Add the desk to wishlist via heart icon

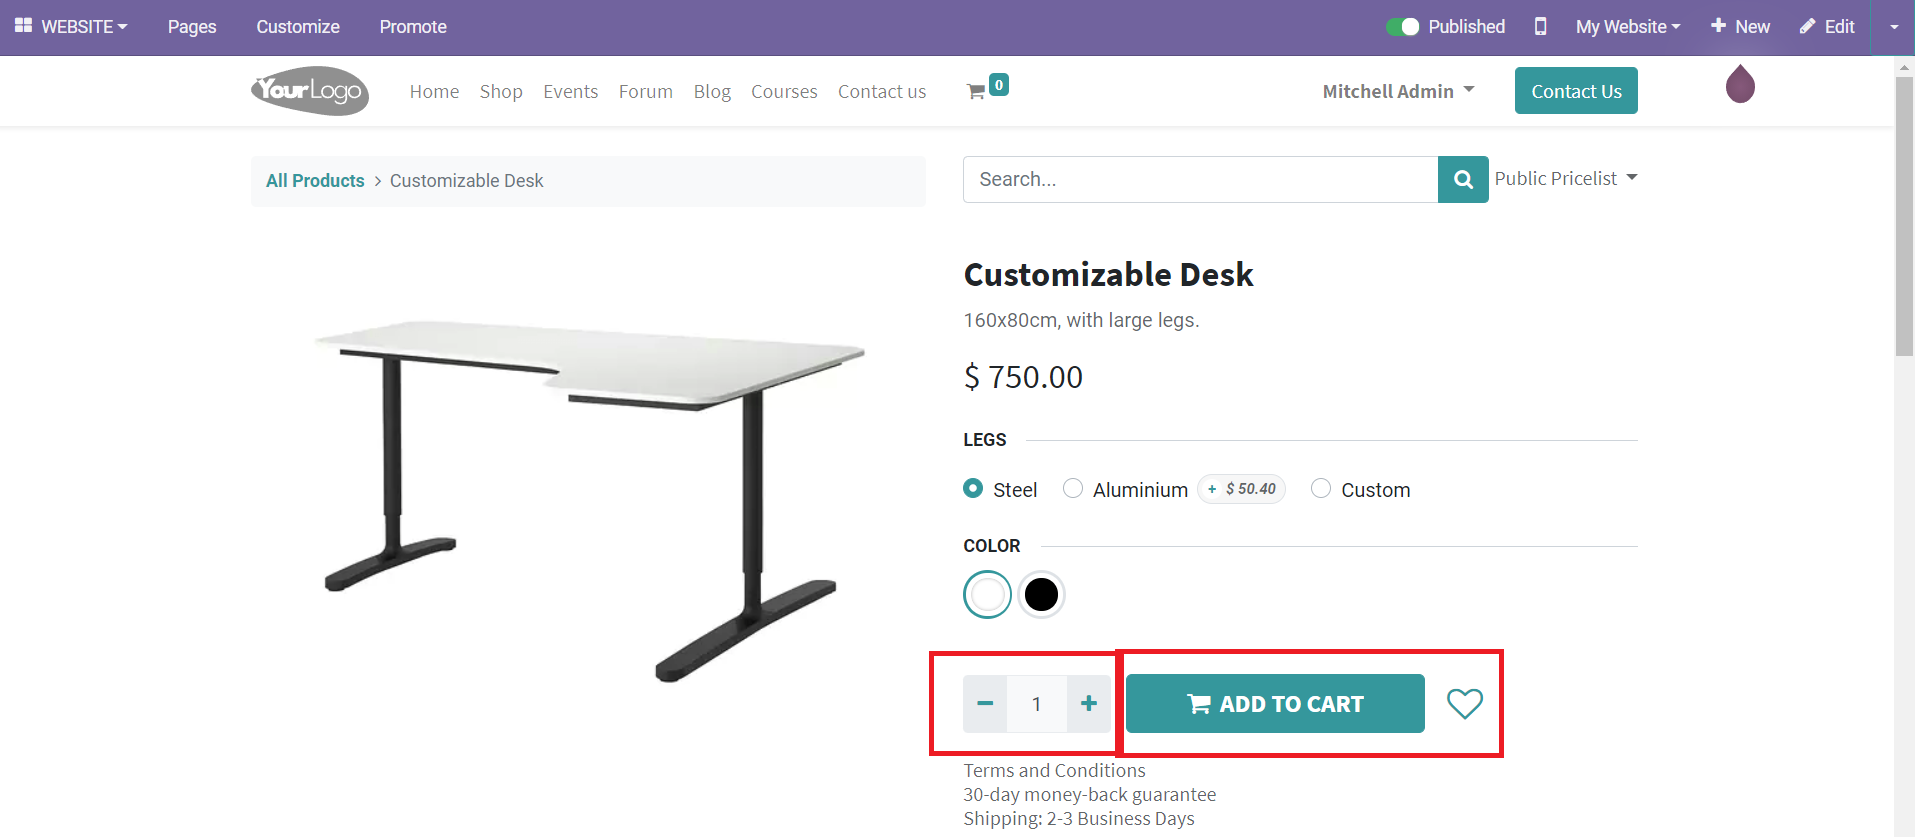(x=1465, y=703)
